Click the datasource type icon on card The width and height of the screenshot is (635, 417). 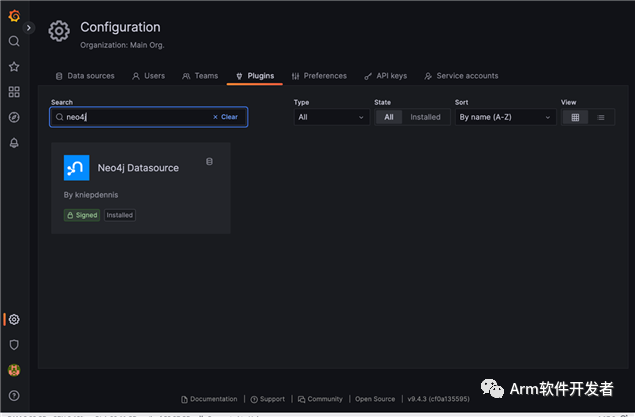coord(209,162)
